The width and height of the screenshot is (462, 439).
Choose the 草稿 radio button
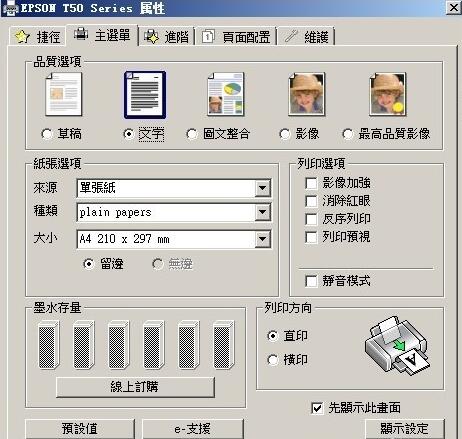(47, 134)
